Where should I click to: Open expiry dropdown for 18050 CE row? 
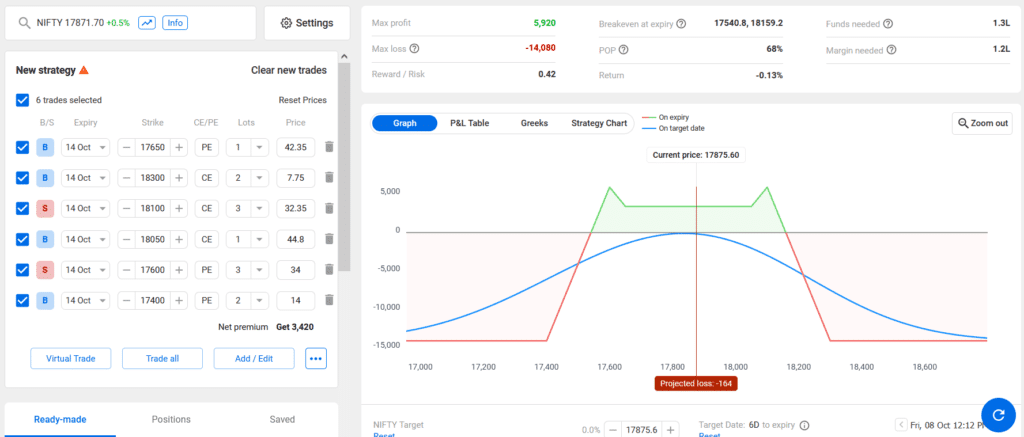click(86, 239)
